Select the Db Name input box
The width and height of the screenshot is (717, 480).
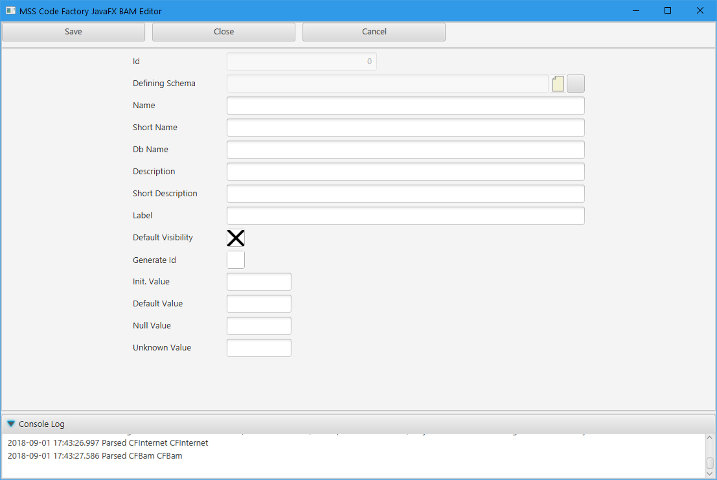(x=405, y=150)
